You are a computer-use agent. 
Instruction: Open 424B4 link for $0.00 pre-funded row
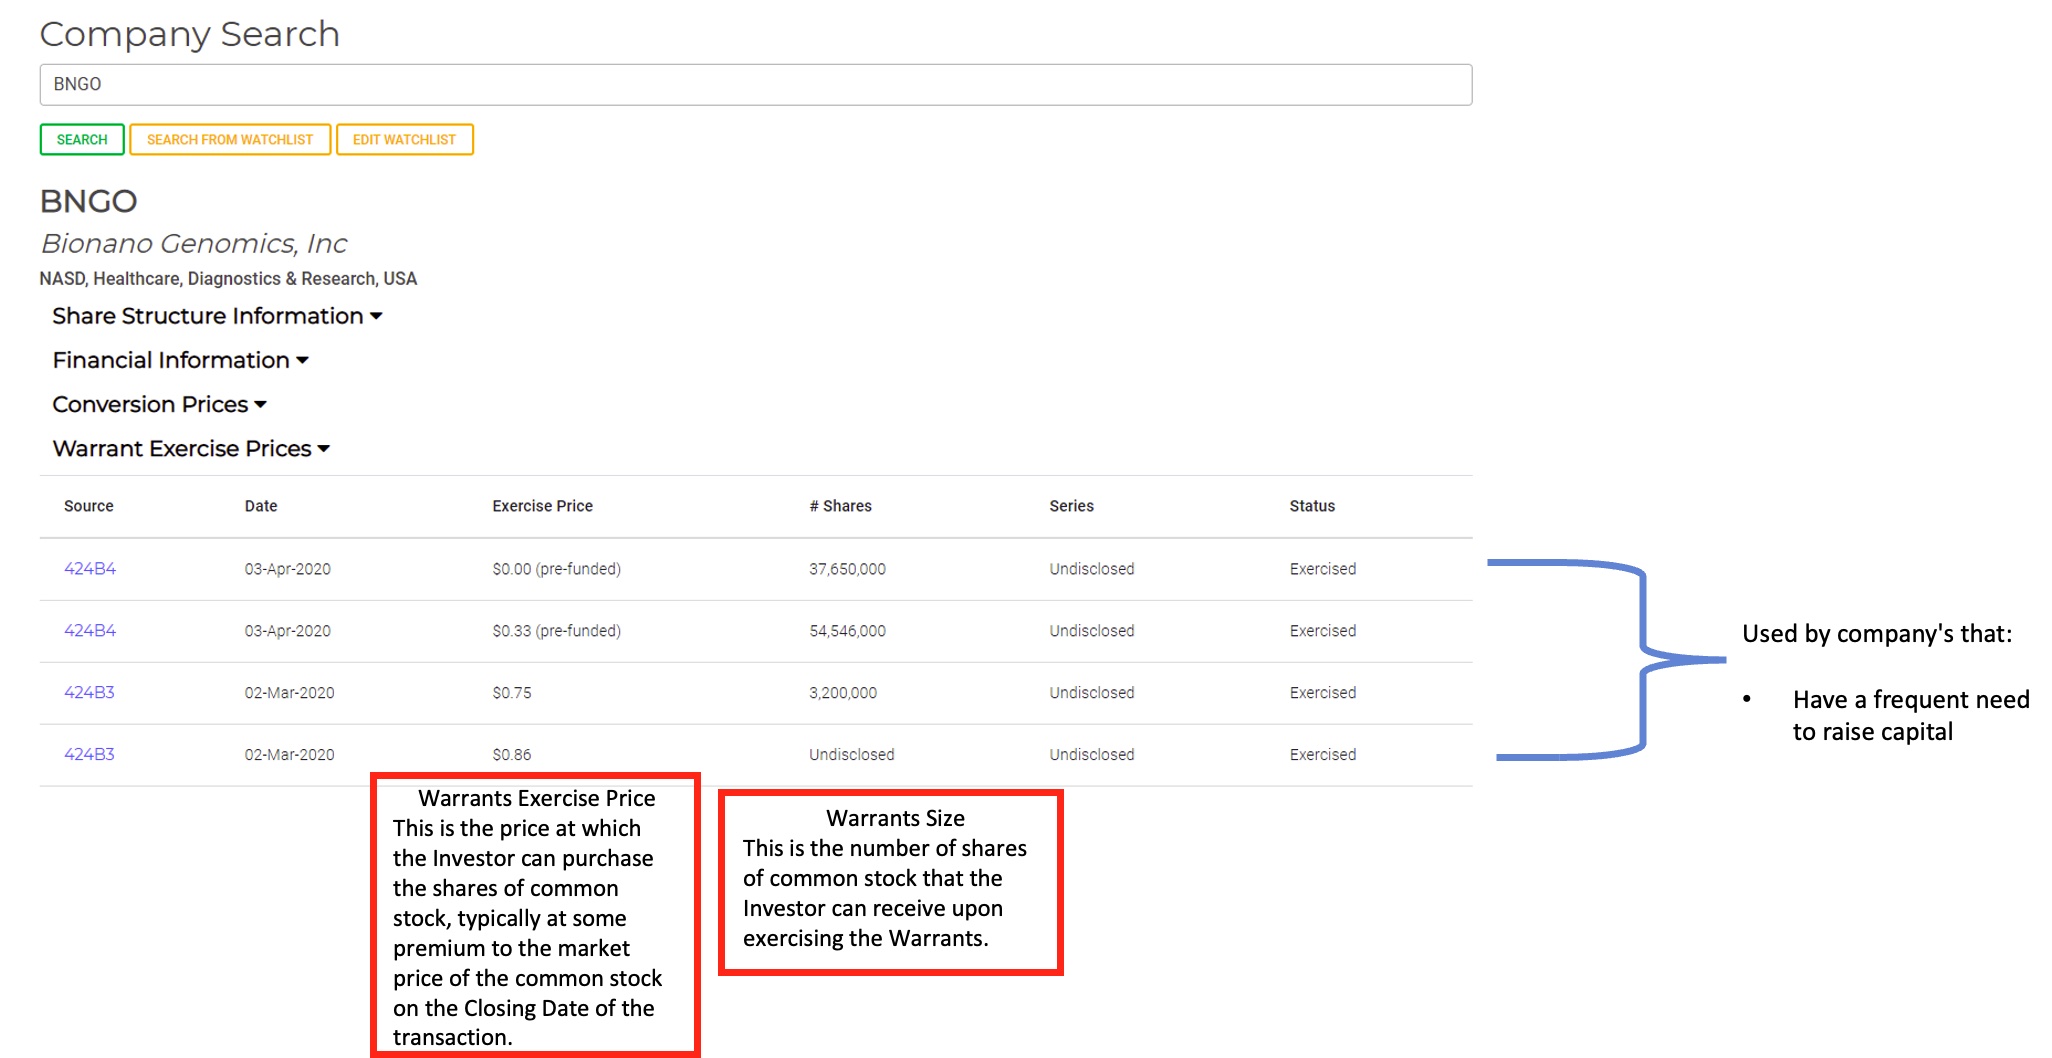click(90, 569)
